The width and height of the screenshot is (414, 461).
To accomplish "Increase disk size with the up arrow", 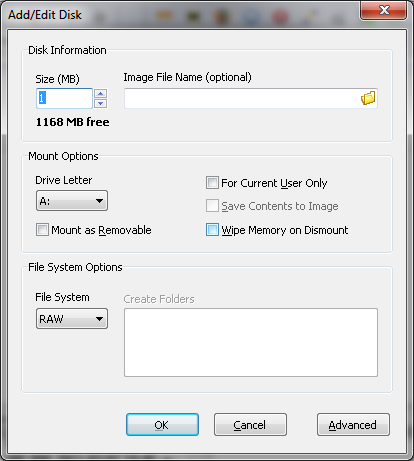I will point(101,94).
